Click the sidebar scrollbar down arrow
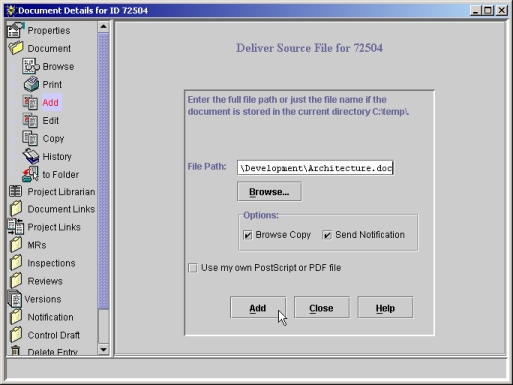Viewport: 513px width, 385px height. point(103,350)
